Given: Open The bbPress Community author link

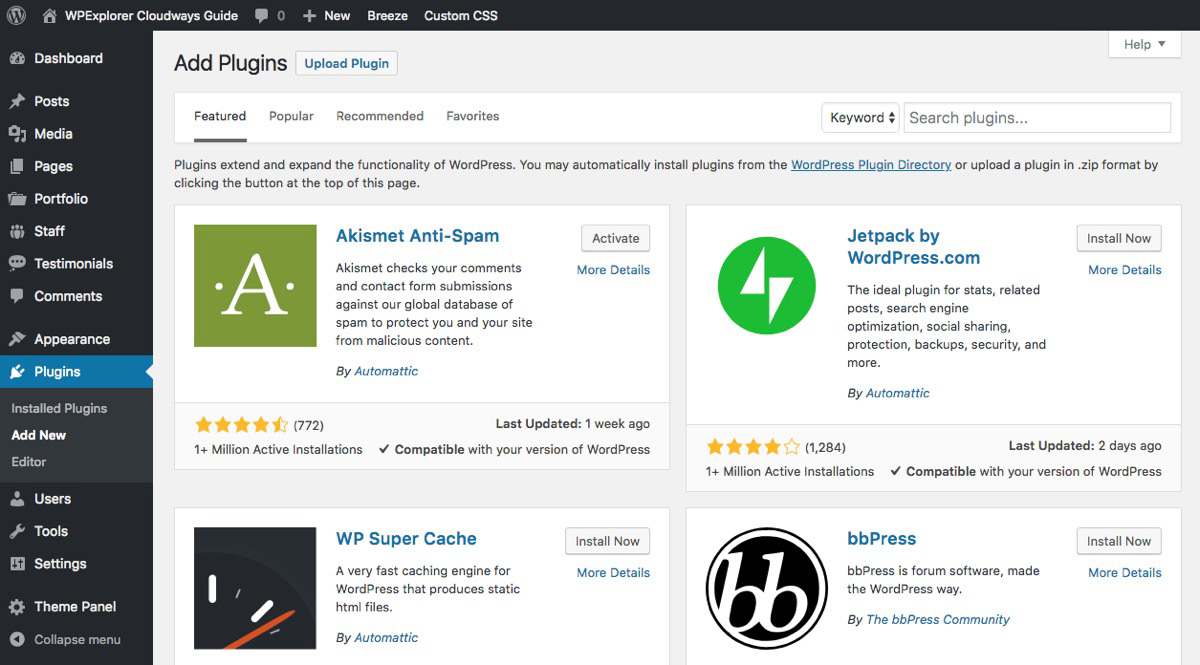Looking at the screenshot, I should (938, 620).
